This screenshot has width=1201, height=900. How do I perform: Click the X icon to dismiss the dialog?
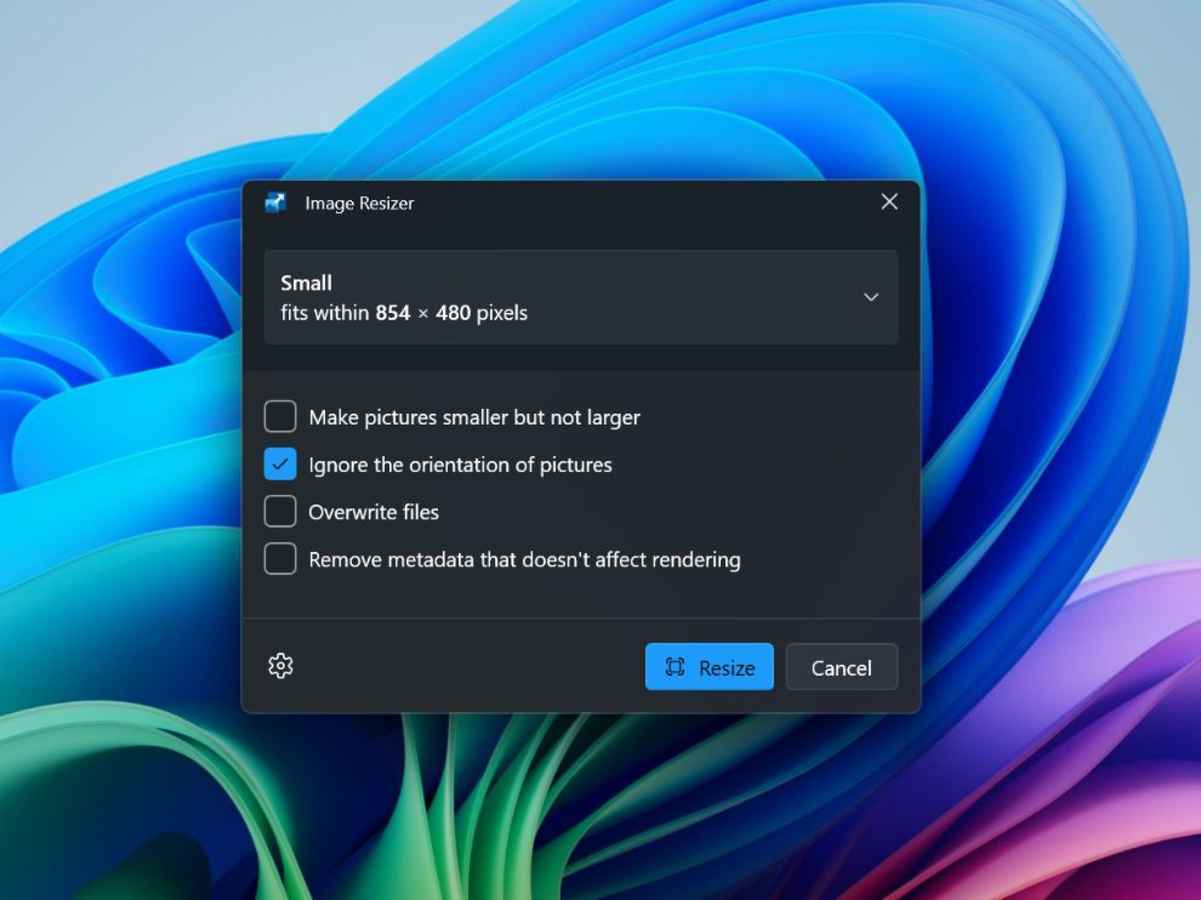(888, 201)
